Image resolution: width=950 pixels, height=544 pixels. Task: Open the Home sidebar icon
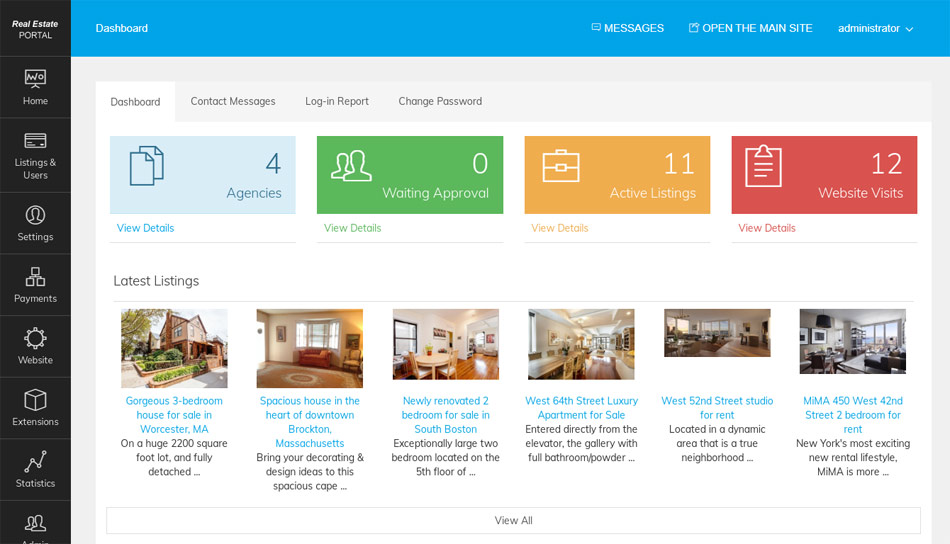click(x=35, y=79)
